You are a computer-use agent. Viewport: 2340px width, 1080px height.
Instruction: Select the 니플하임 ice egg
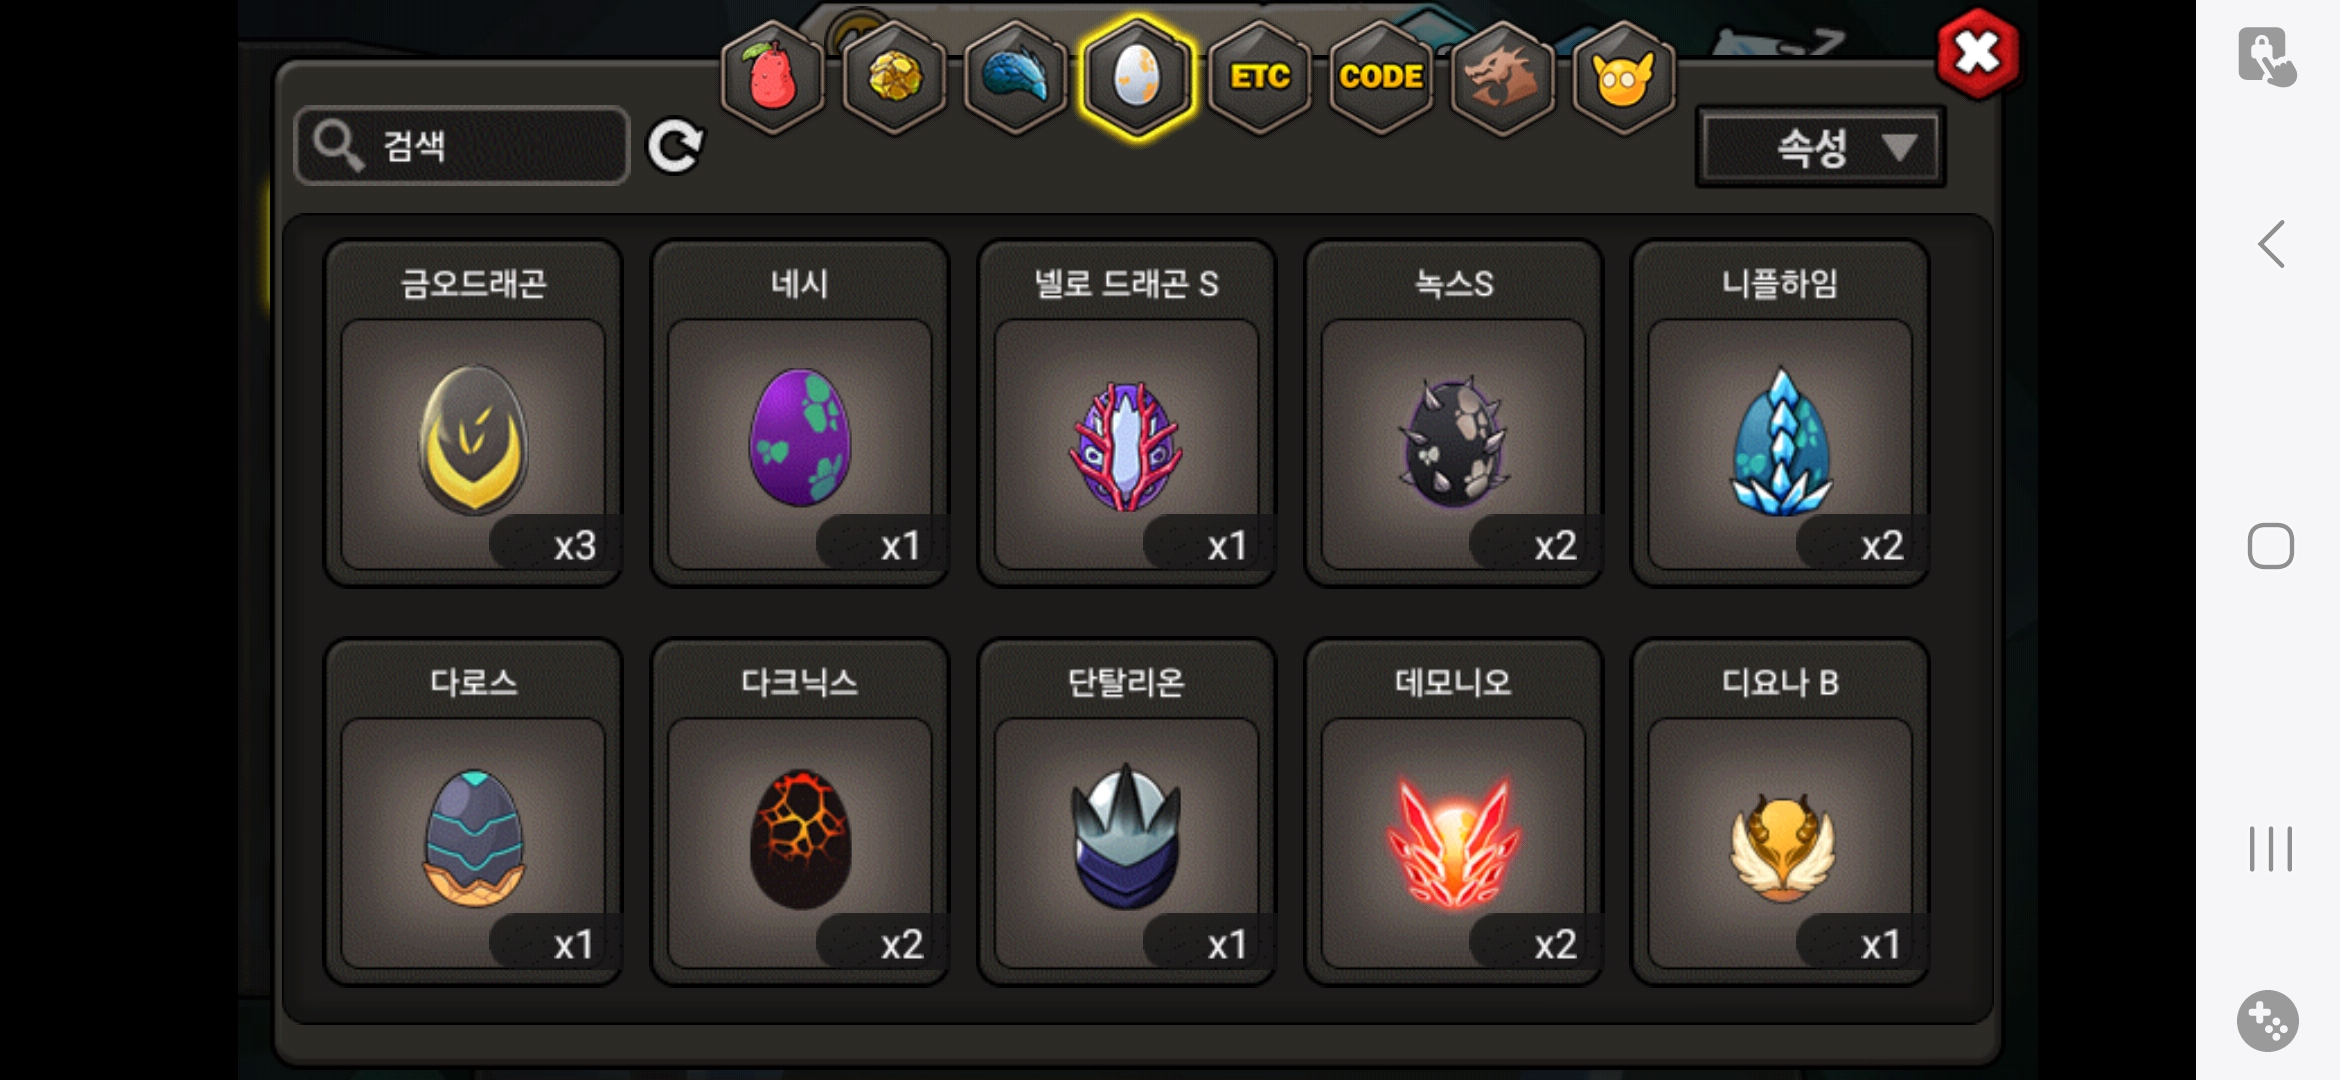click(x=1780, y=413)
